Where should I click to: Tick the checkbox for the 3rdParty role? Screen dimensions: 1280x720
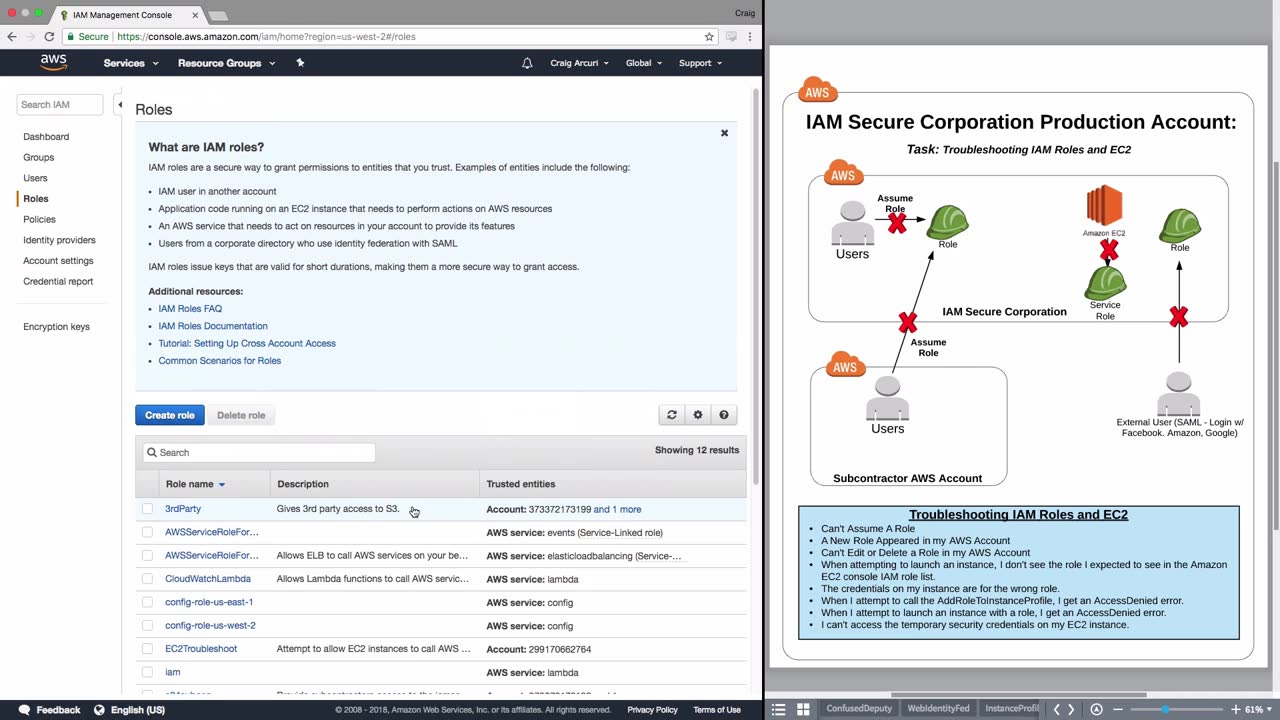click(x=148, y=509)
